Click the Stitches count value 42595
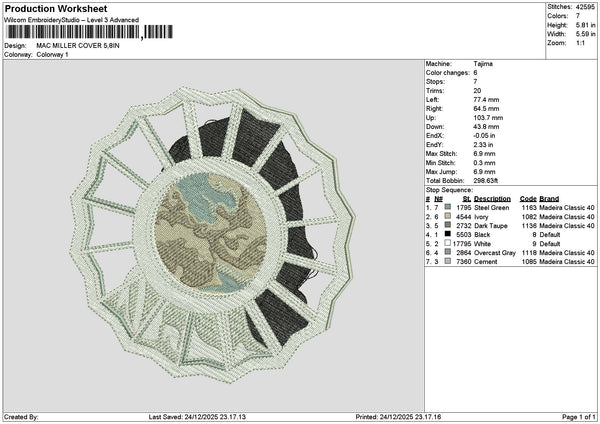 pyautogui.click(x=585, y=7)
